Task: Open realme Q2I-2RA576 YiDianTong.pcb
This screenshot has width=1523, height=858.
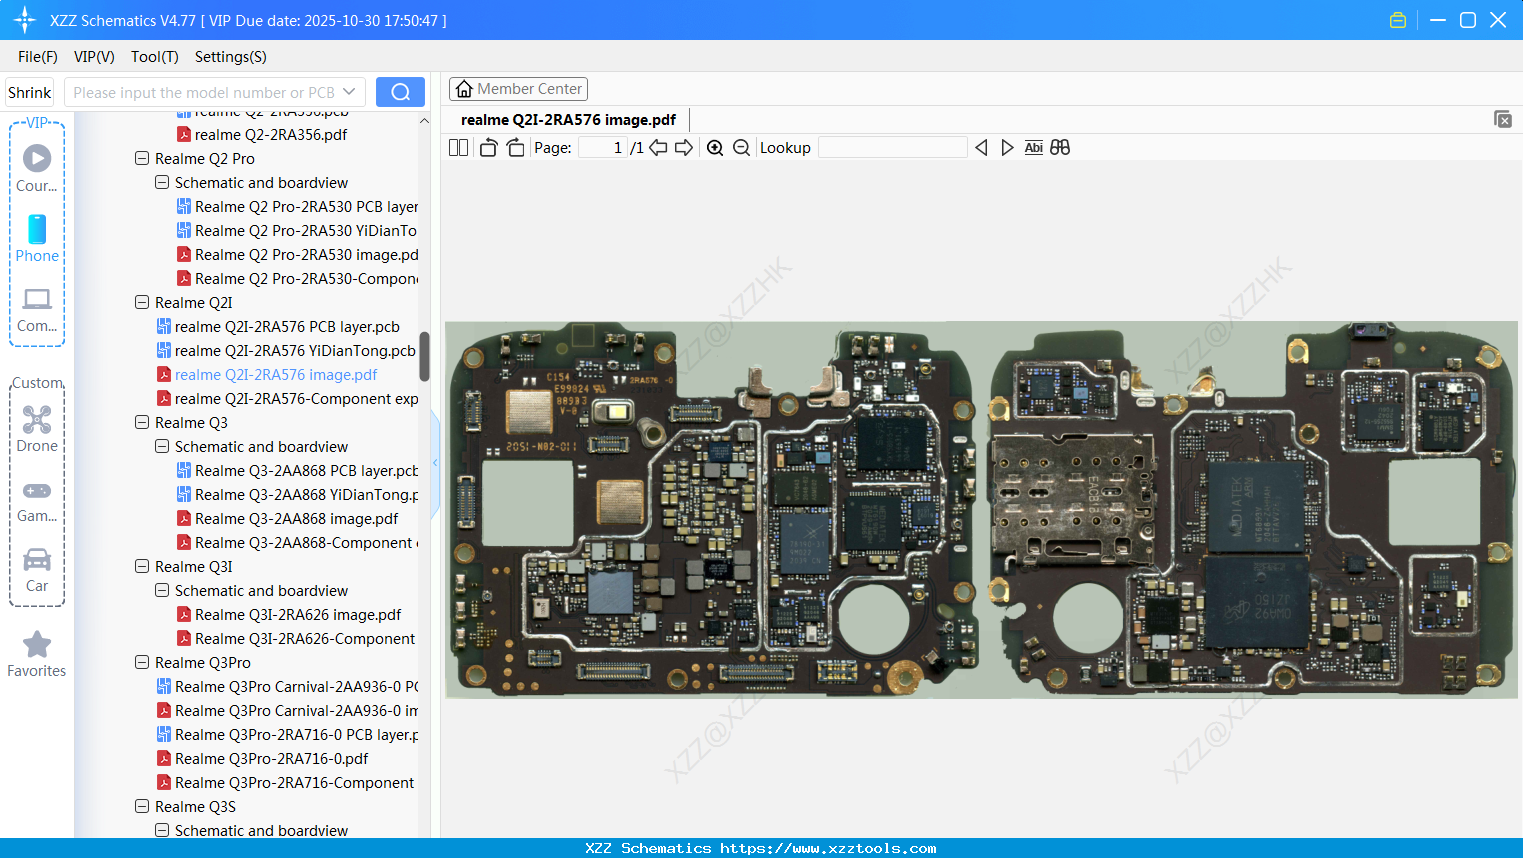Action: tap(286, 351)
